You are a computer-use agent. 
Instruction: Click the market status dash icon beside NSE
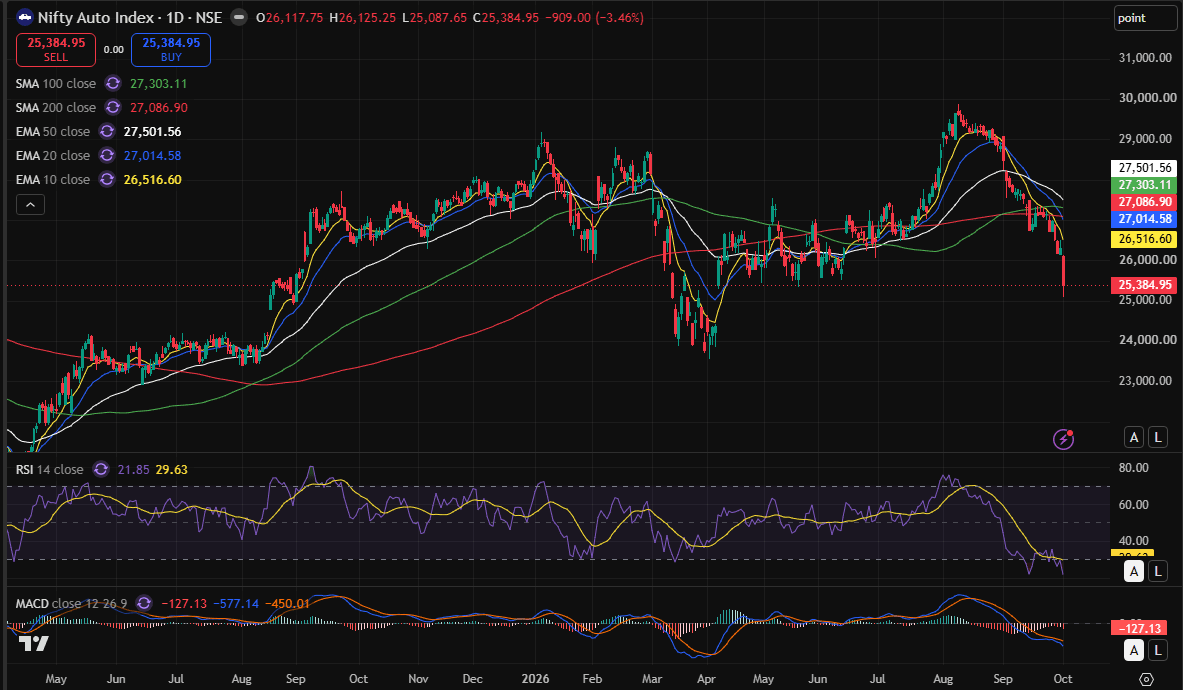click(x=239, y=17)
